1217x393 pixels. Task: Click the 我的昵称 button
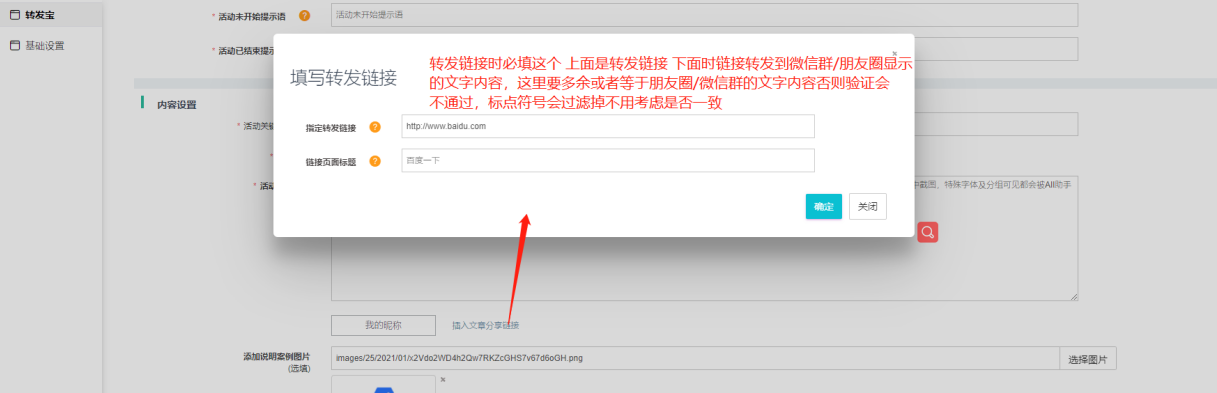tap(383, 325)
